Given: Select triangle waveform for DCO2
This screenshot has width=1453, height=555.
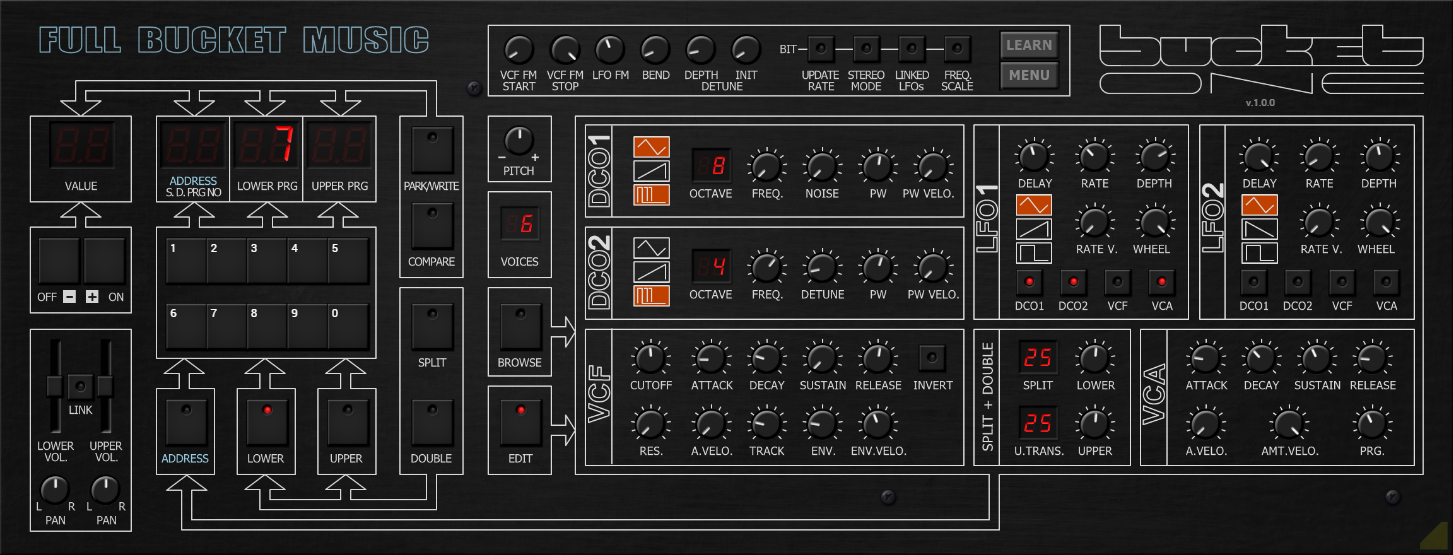Looking at the screenshot, I should (x=651, y=248).
